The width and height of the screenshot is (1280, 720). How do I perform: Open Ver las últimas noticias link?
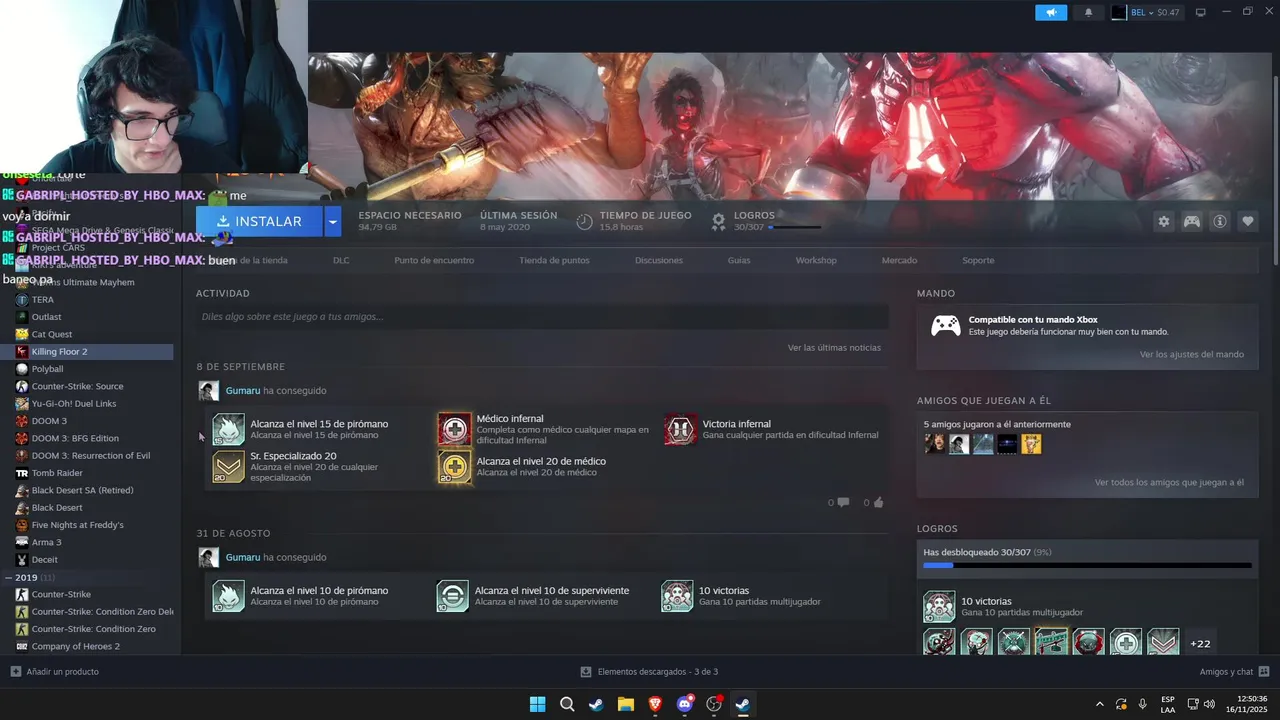[x=834, y=348]
